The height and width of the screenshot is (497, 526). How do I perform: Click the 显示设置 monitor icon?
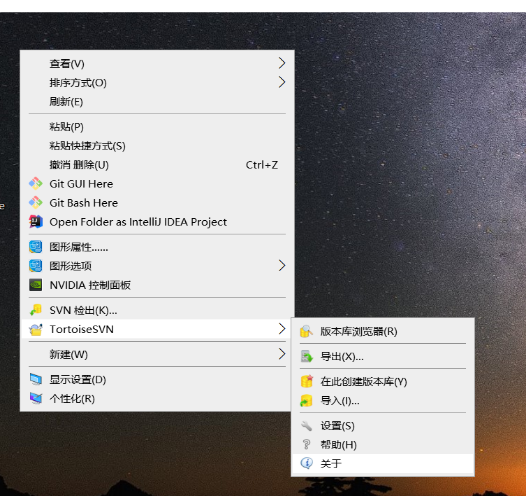click(x=36, y=380)
